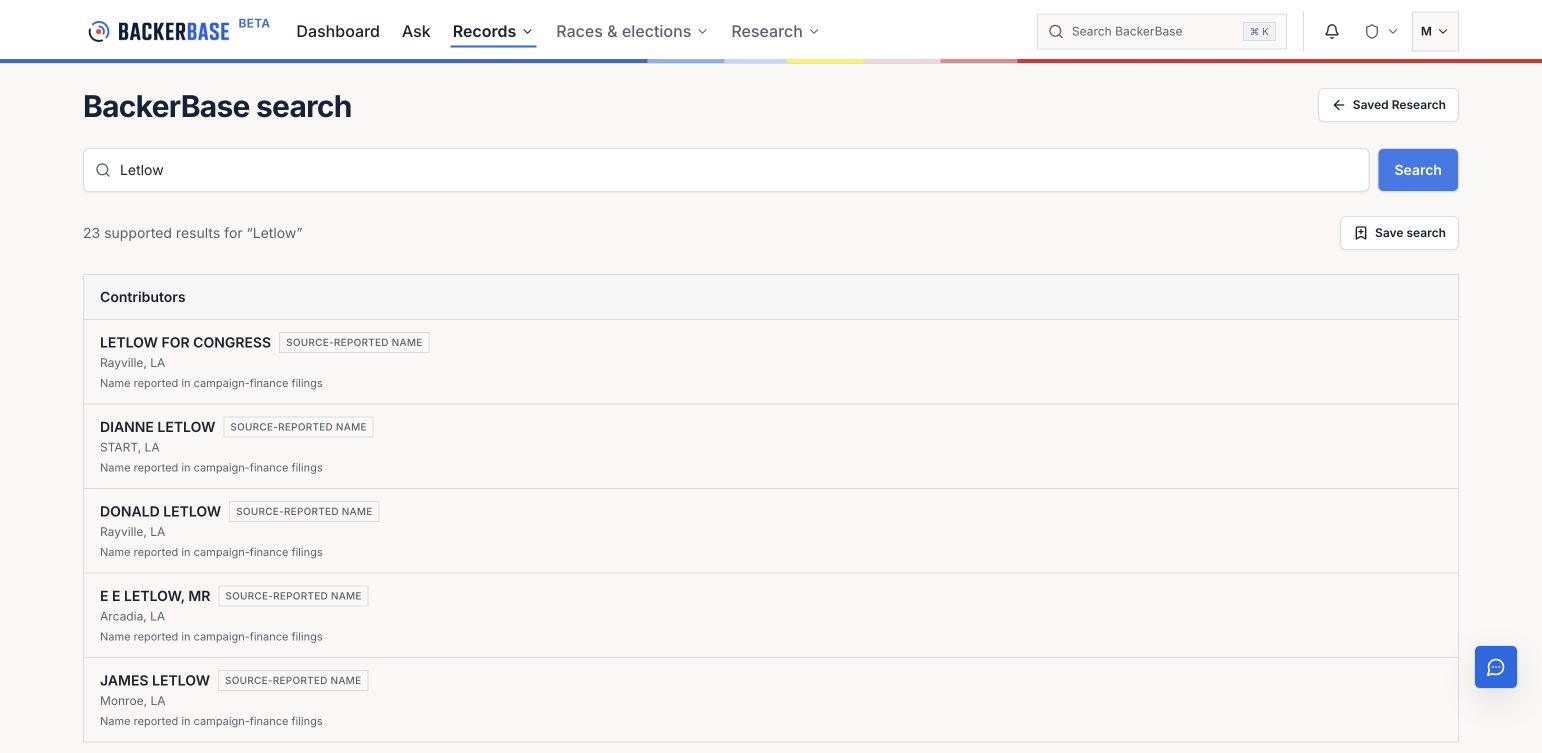The width and height of the screenshot is (1542, 753).
Task: Open the Ask page
Action: click(x=416, y=31)
